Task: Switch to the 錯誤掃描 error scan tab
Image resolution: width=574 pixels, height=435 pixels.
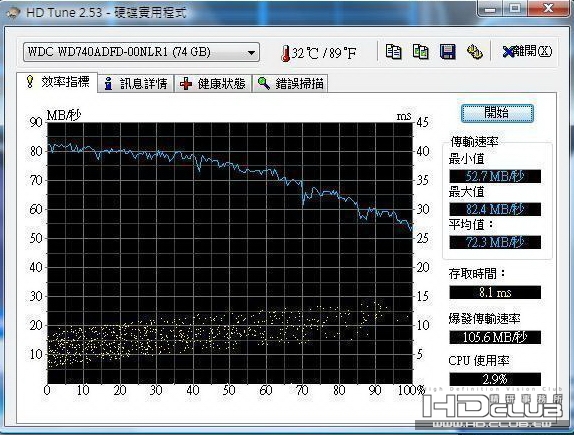Action: (290, 83)
